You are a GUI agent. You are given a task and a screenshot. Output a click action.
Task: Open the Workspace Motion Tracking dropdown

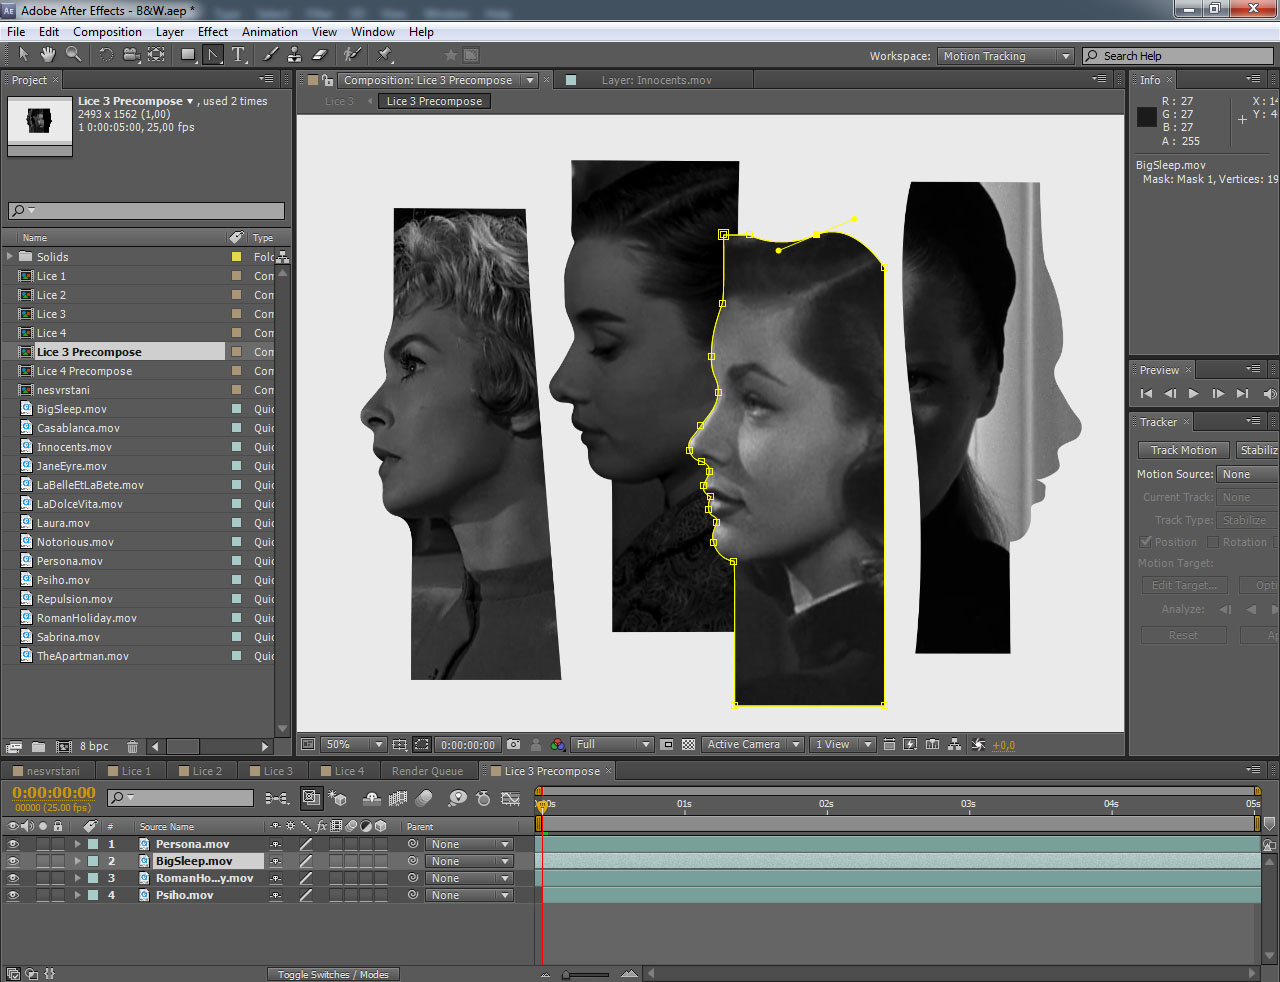tap(1007, 56)
